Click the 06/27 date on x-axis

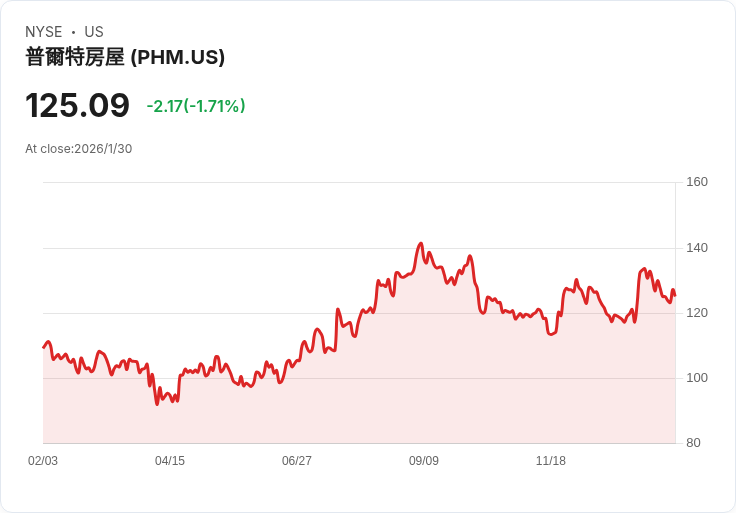297,461
